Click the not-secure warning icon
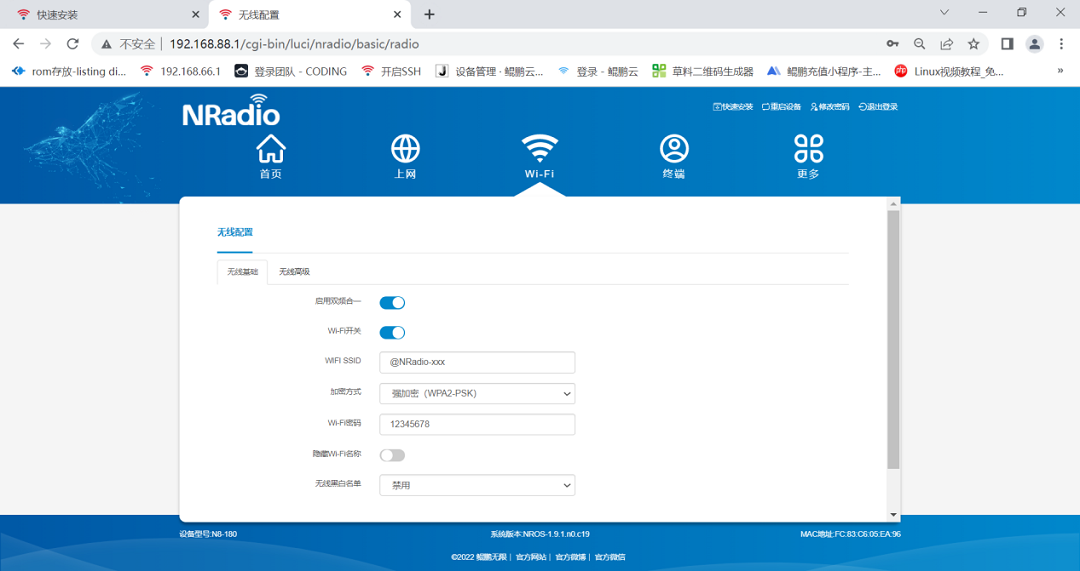Image resolution: width=1080 pixels, height=571 pixels. click(106, 44)
